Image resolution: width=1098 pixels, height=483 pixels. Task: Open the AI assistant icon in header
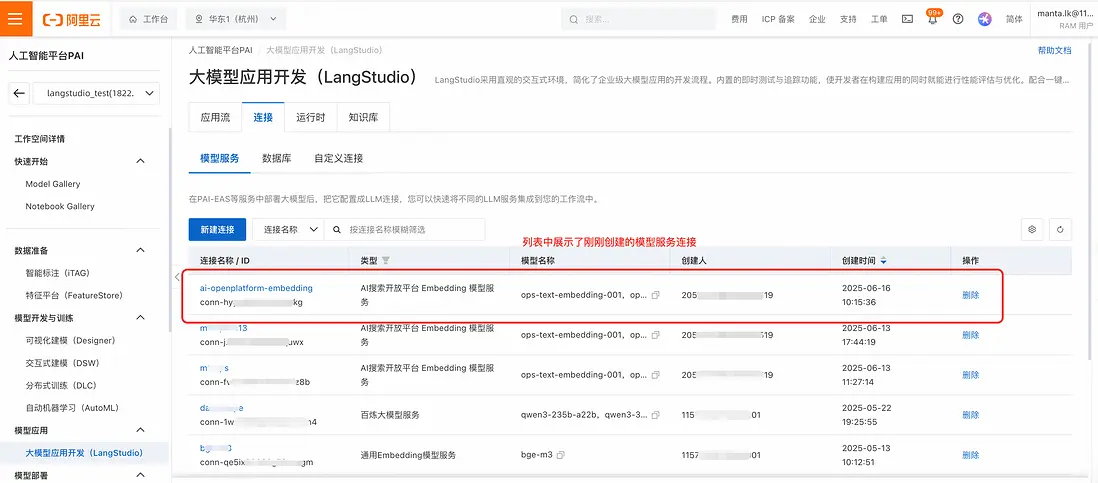click(985, 19)
